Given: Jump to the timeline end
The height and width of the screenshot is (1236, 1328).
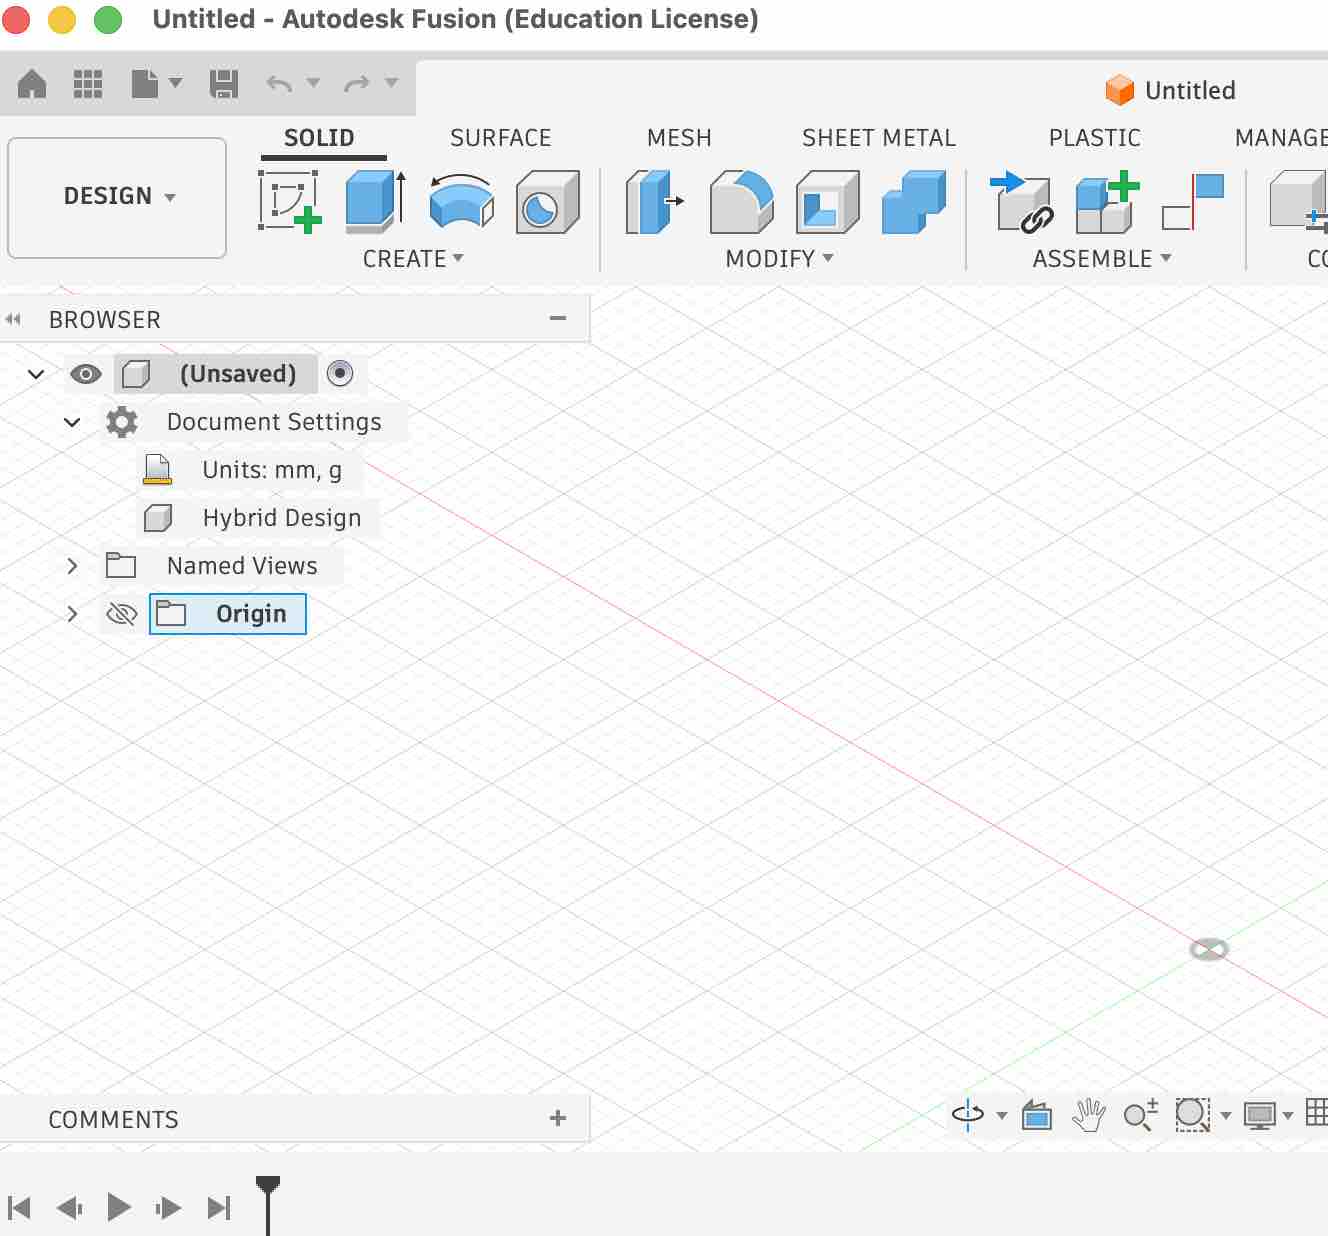Looking at the screenshot, I should pyautogui.click(x=219, y=1208).
